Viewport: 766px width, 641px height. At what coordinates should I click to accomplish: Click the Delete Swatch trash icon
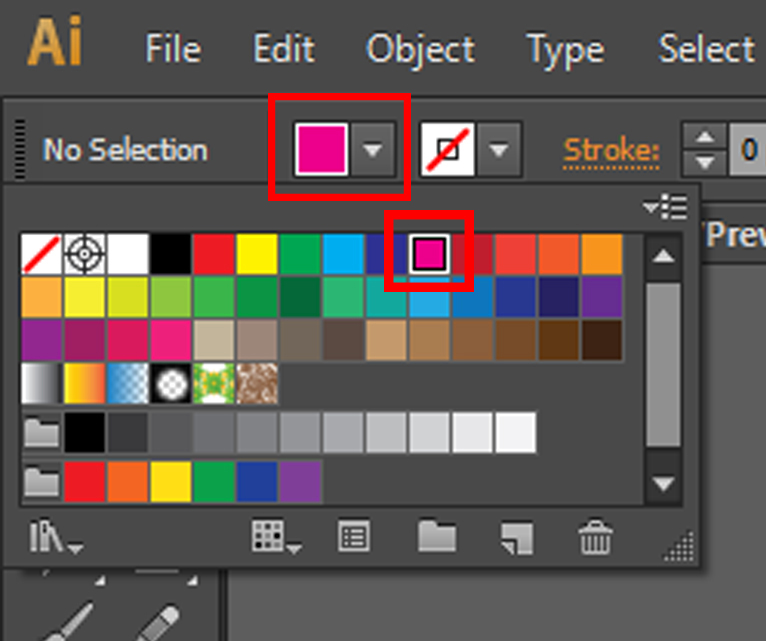click(x=595, y=538)
